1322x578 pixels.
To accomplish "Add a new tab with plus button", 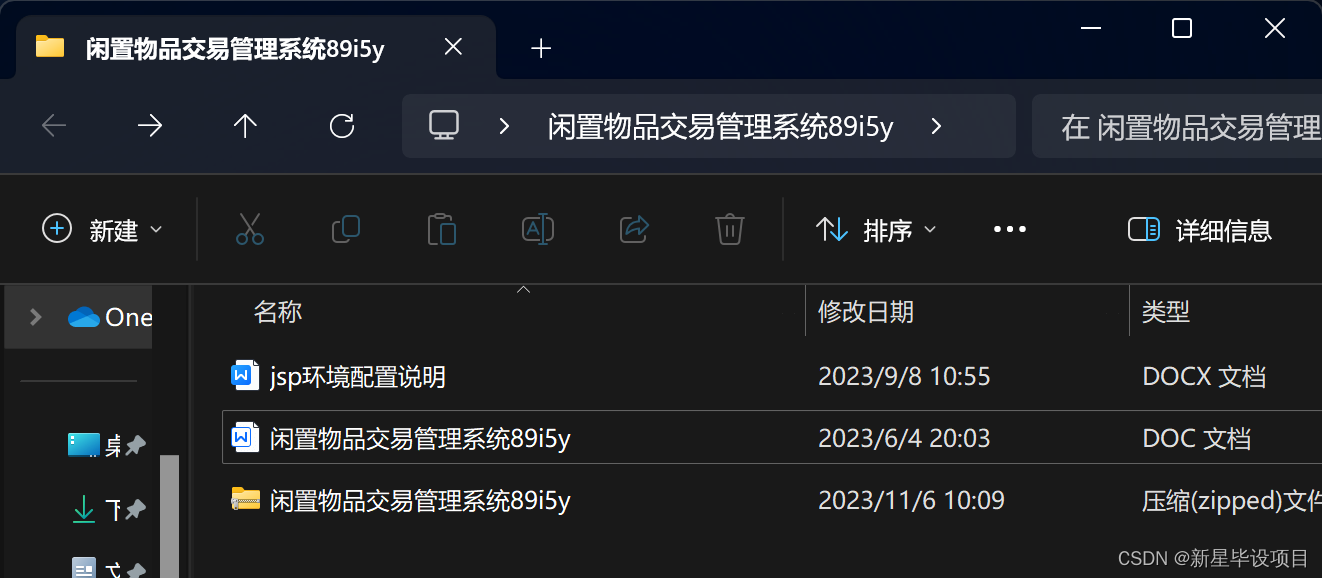I will pyautogui.click(x=541, y=48).
